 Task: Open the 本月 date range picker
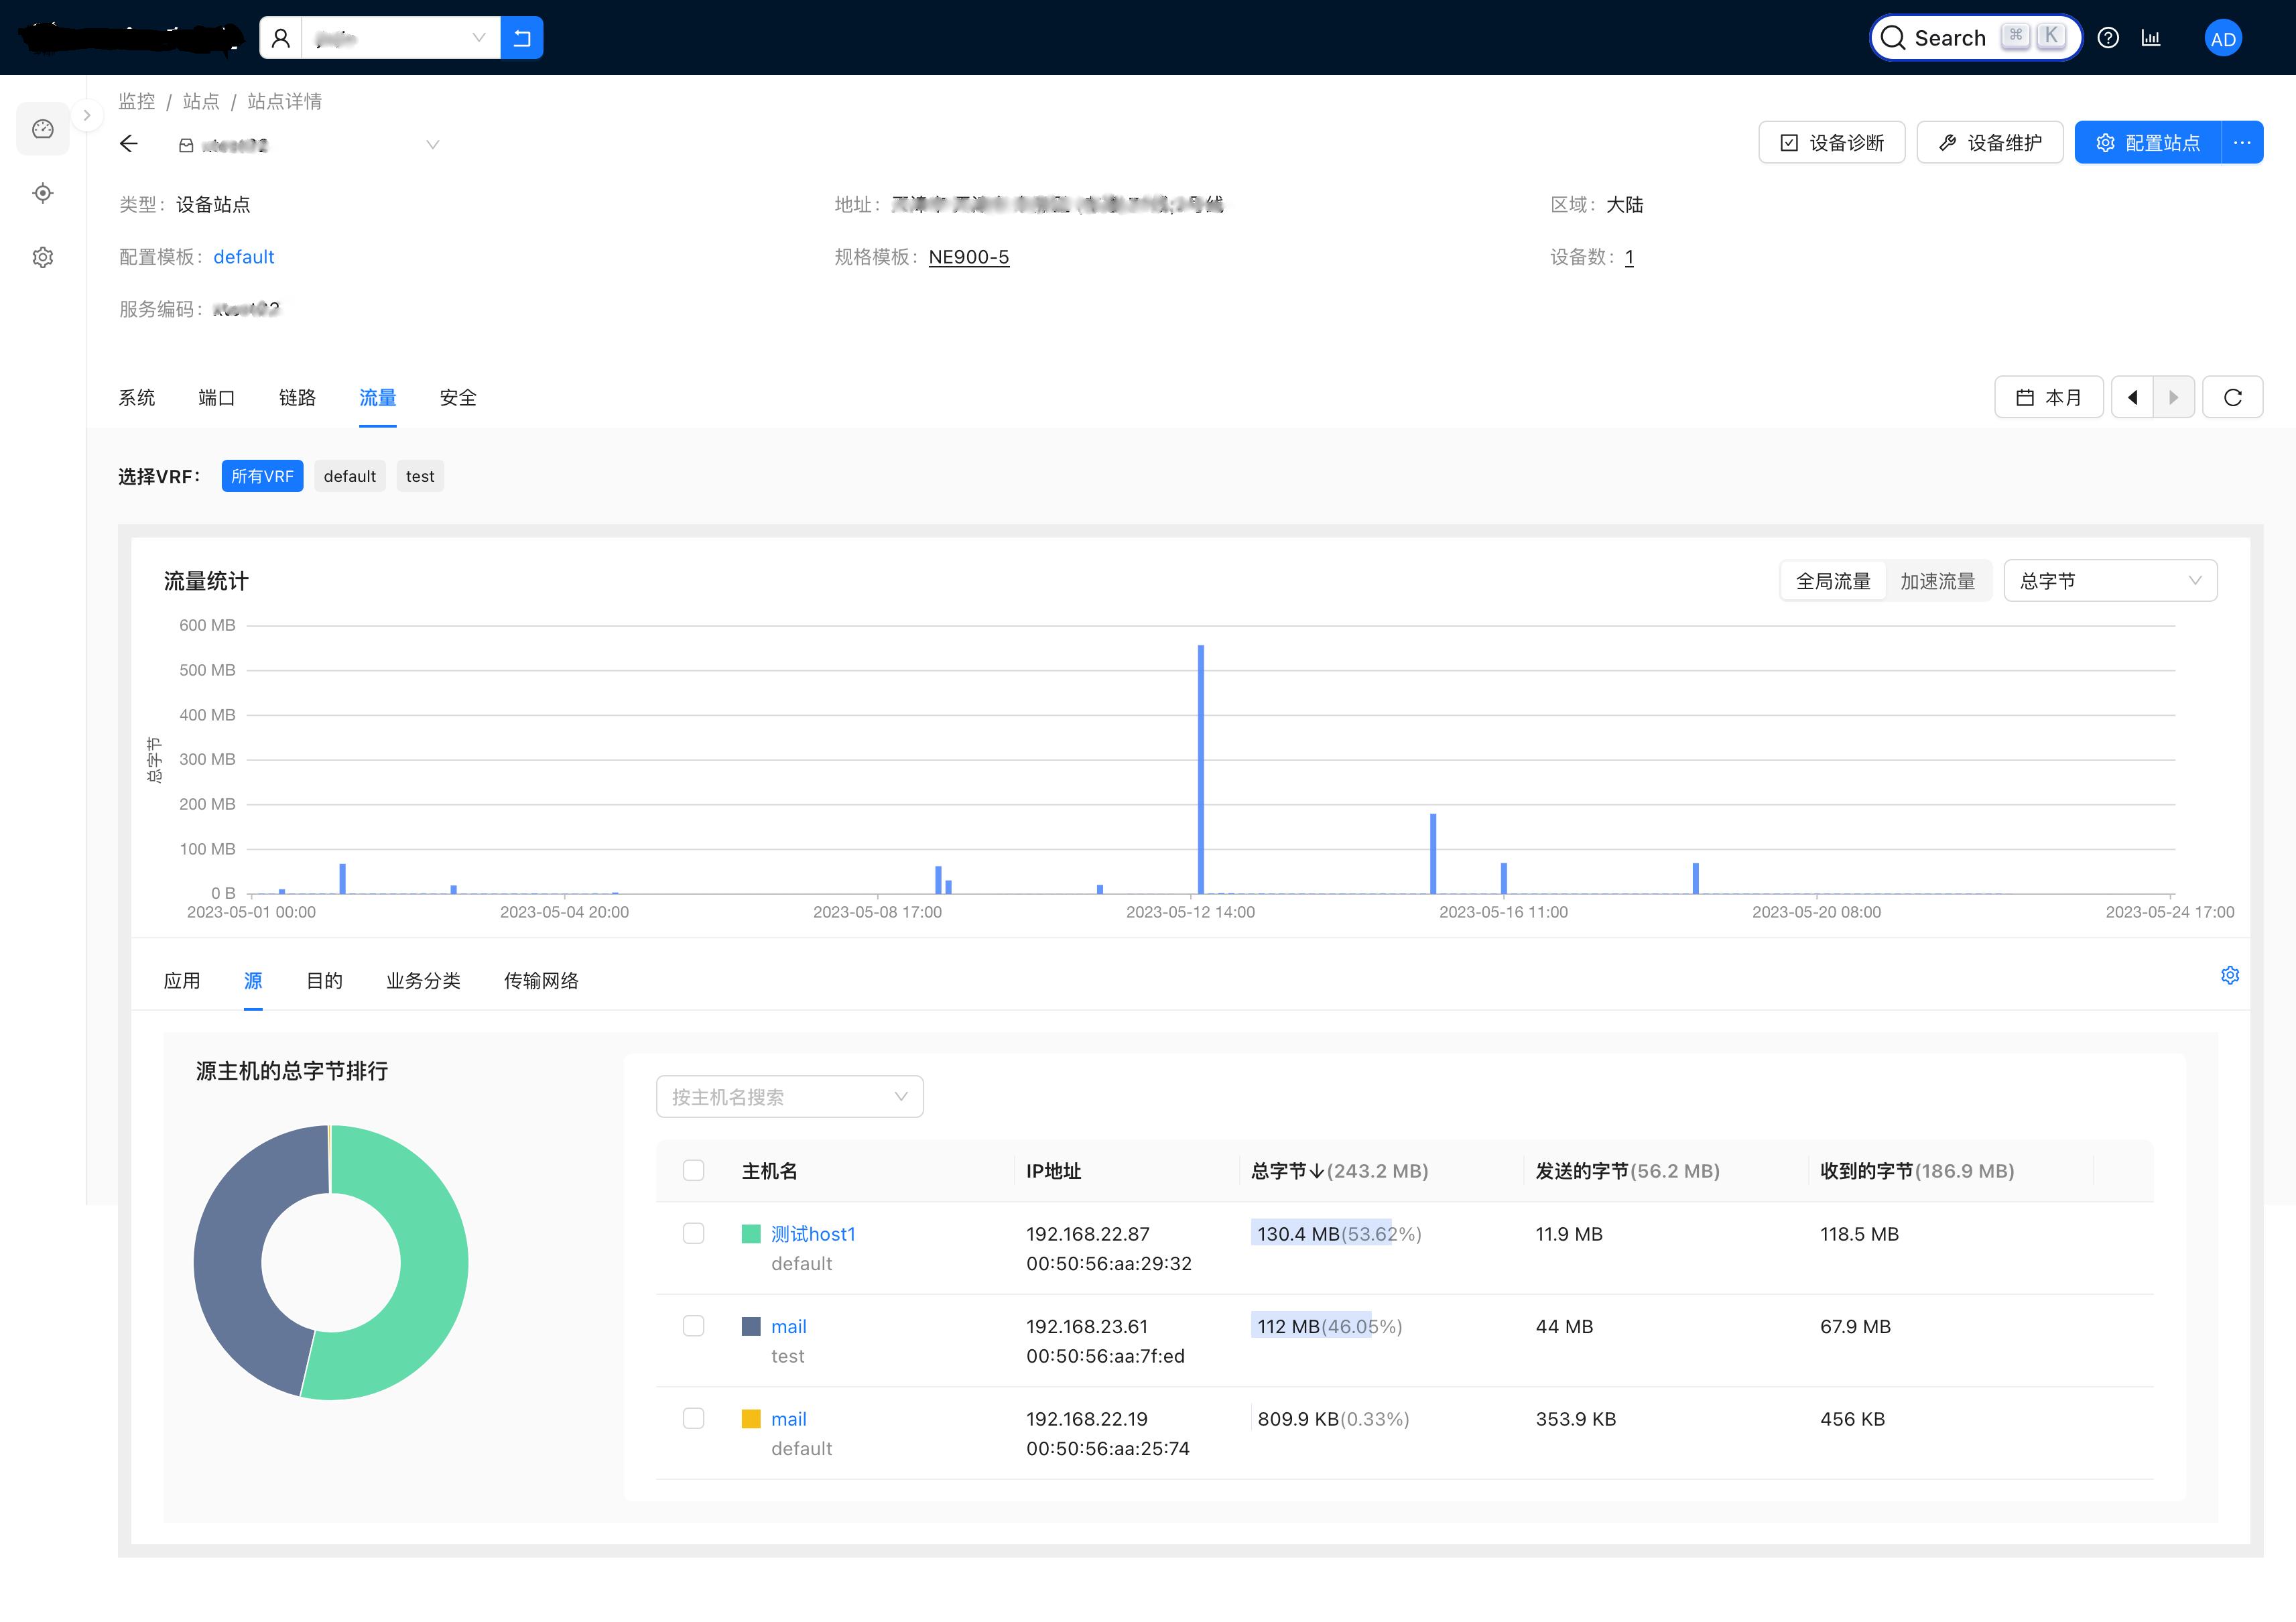coord(2048,398)
